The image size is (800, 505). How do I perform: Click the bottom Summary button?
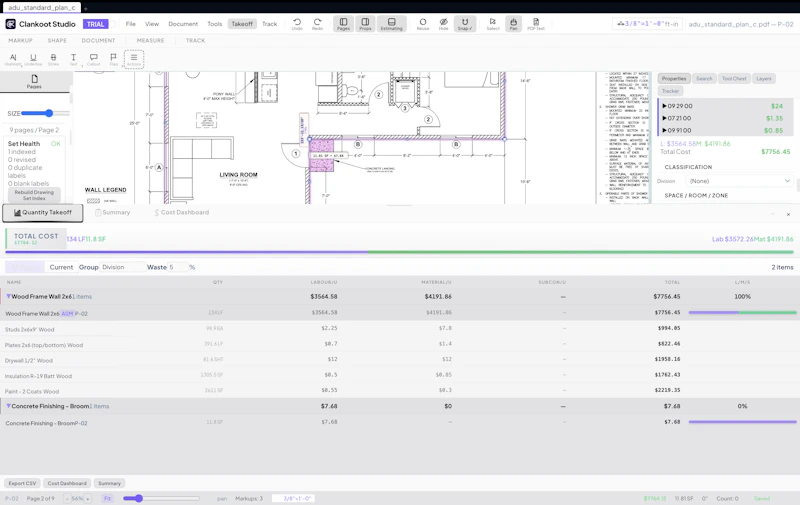click(x=109, y=483)
